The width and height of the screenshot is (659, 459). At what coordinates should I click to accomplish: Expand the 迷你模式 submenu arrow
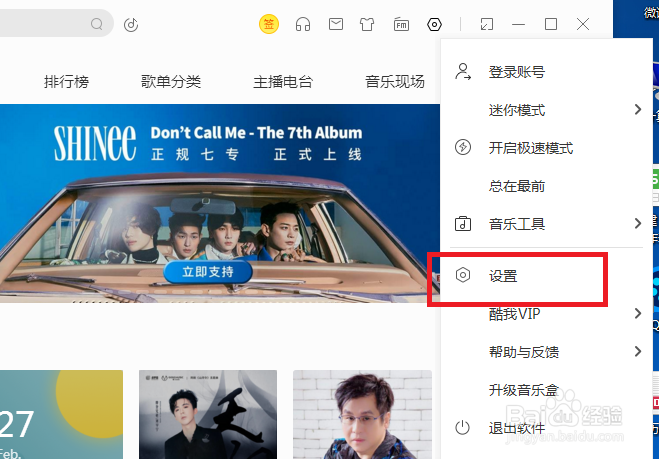pyautogui.click(x=638, y=110)
